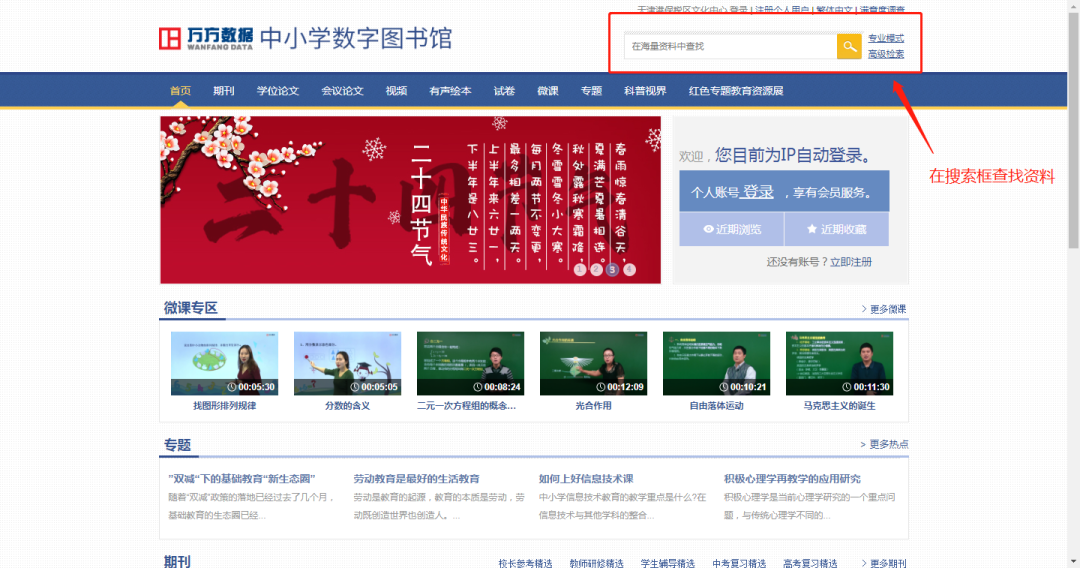This screenshot has height=568, width=1080.
Task: Select 学生辅导精选 journal tab
Action: pos(667,563)
